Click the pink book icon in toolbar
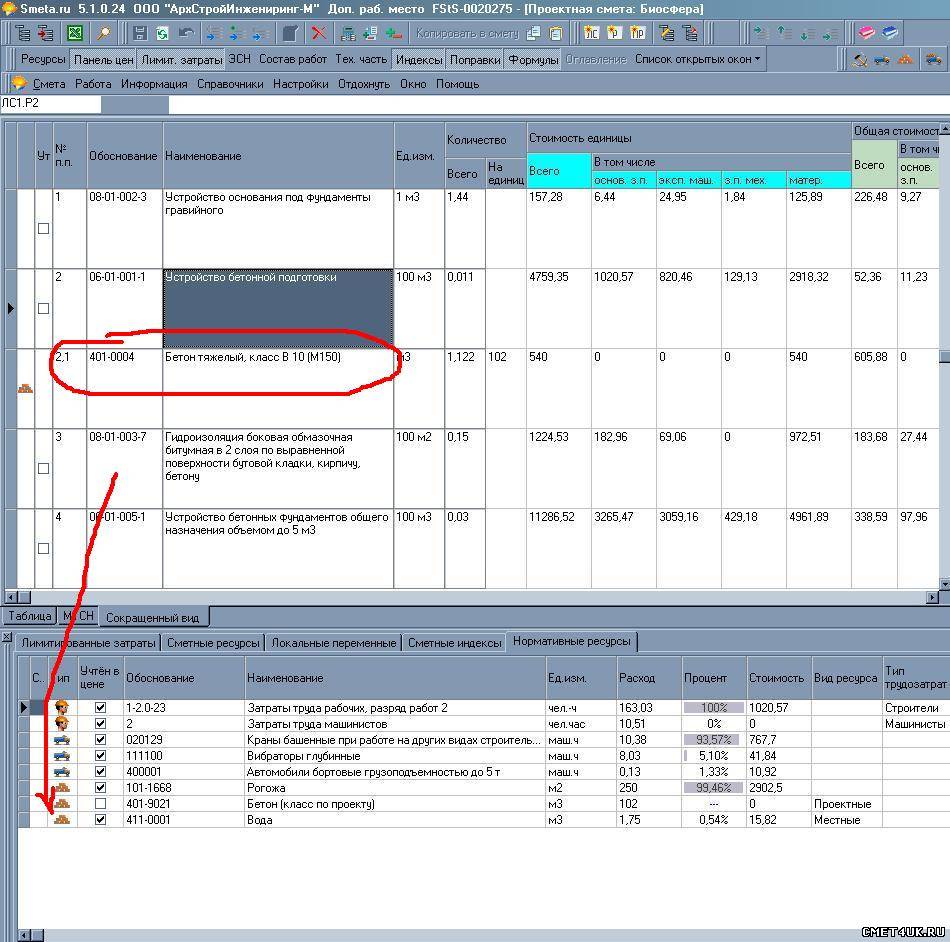 [x=867, y=33]
